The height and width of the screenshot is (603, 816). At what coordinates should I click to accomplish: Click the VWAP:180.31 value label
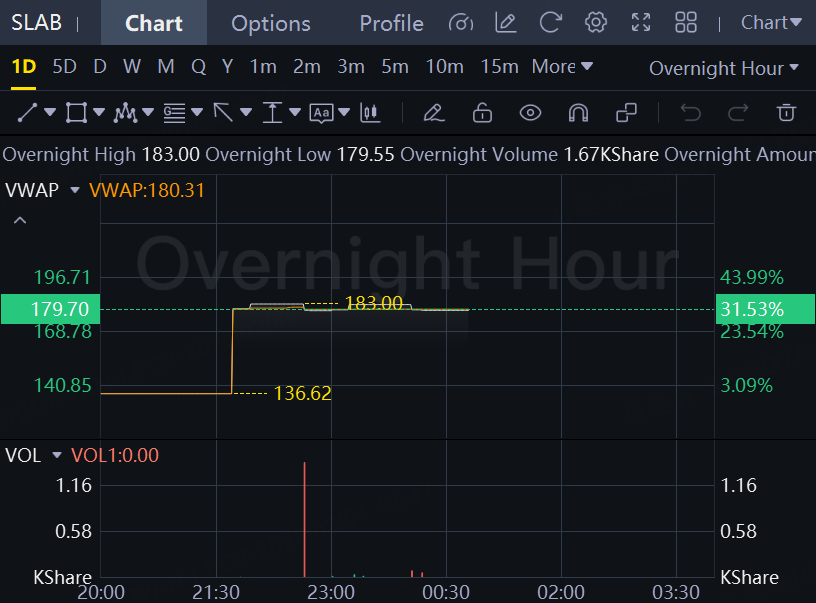(147, 190)
